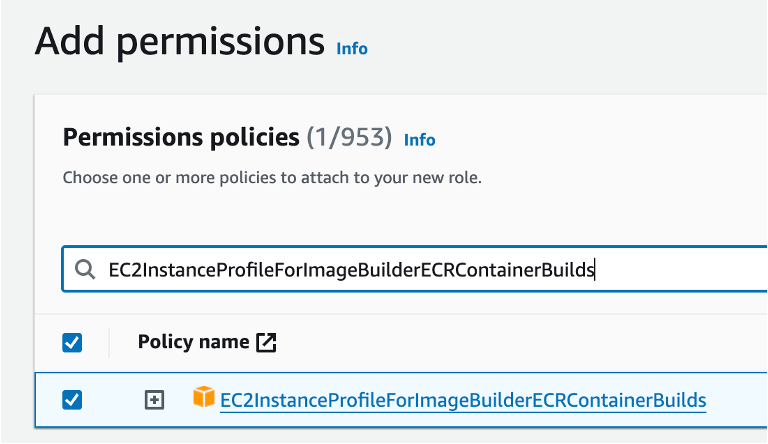768x444 pixels.
Task: Click the Permissions policies section title
Action: point(180,137)
